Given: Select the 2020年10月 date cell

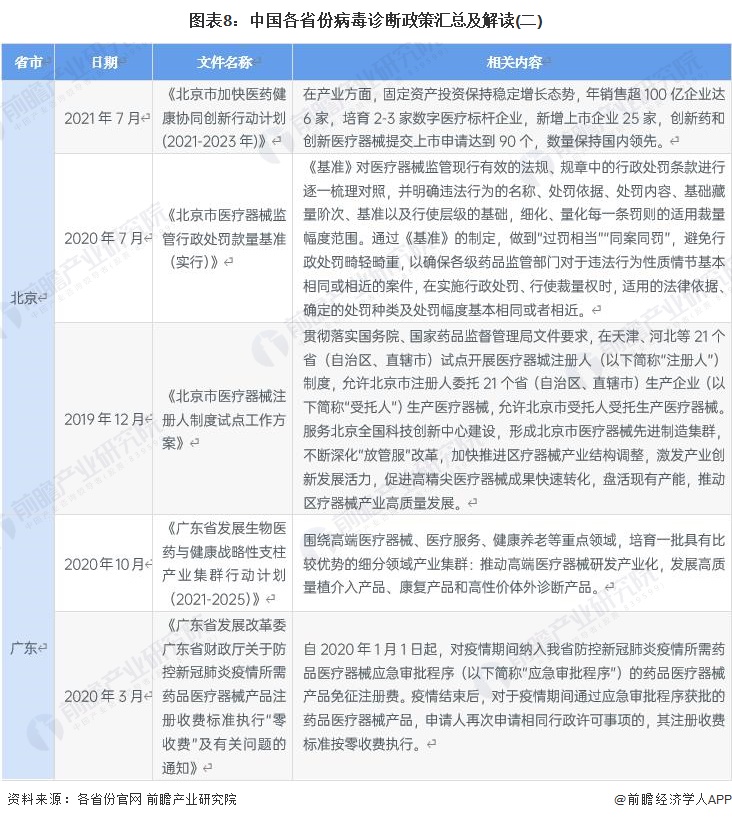Looking at the screenshot, I should [104, 564].
